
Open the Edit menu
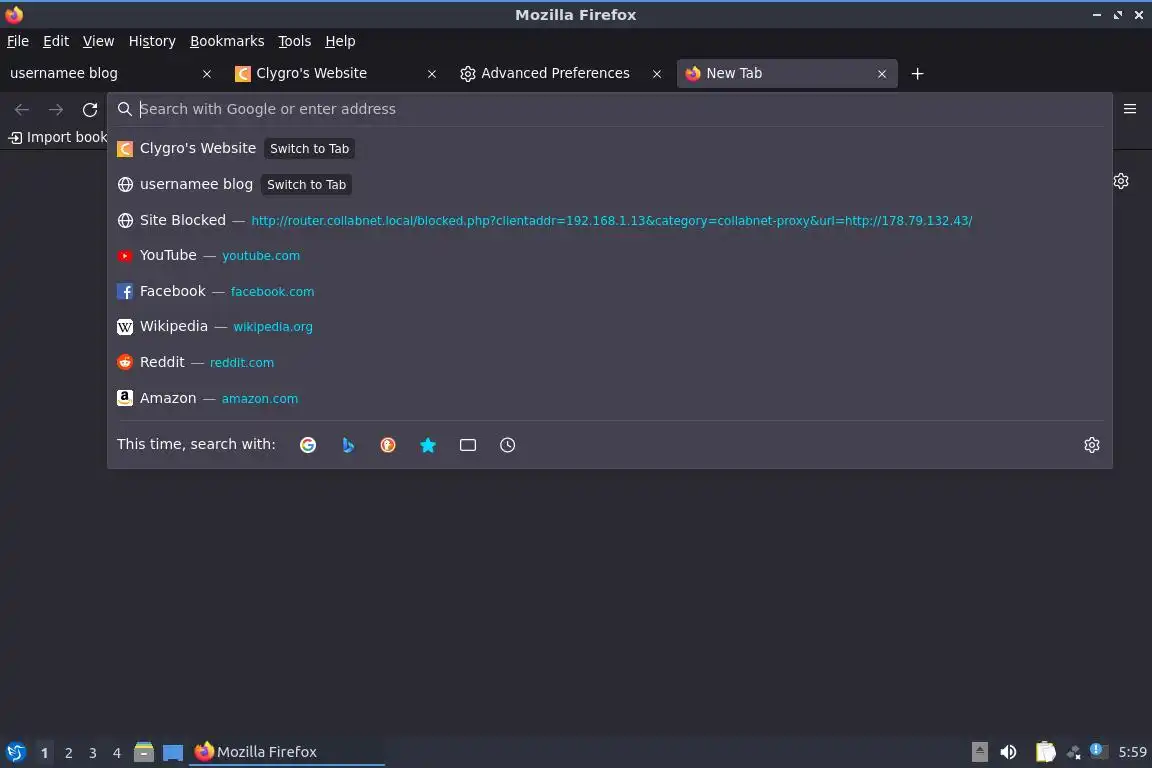[x=56, y=41]
